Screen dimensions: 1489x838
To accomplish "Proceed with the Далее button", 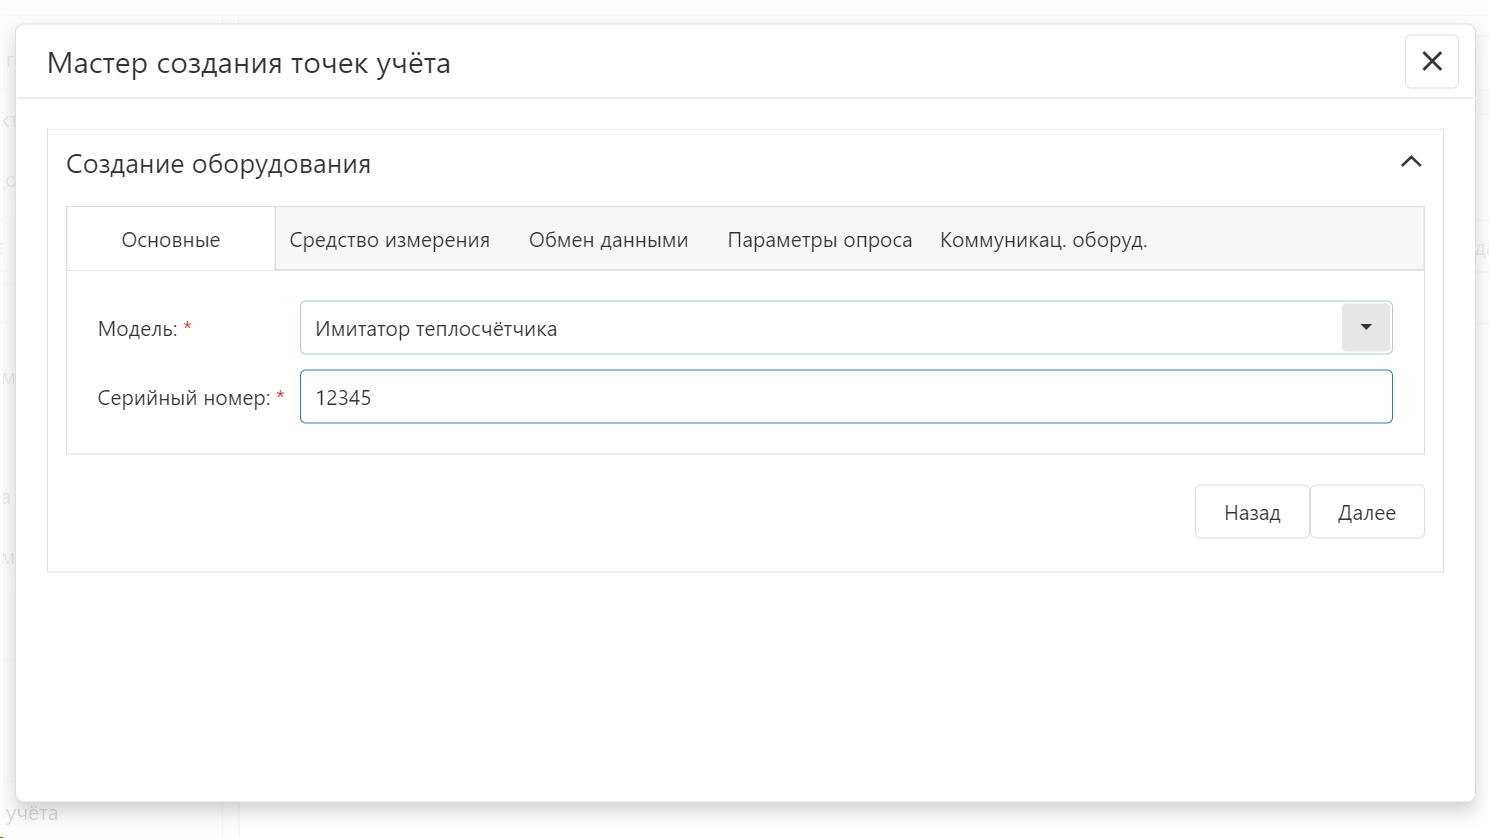I will 1366,512.
